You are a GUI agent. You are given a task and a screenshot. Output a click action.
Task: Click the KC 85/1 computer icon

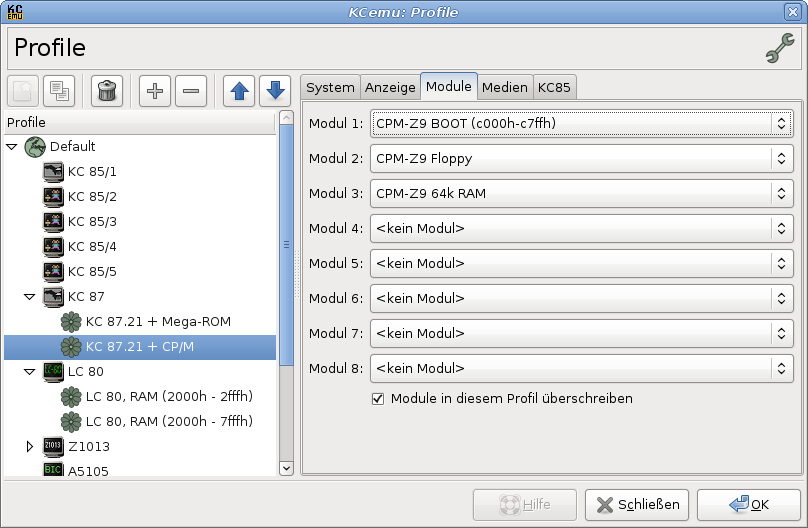click(x=53, y=172)
